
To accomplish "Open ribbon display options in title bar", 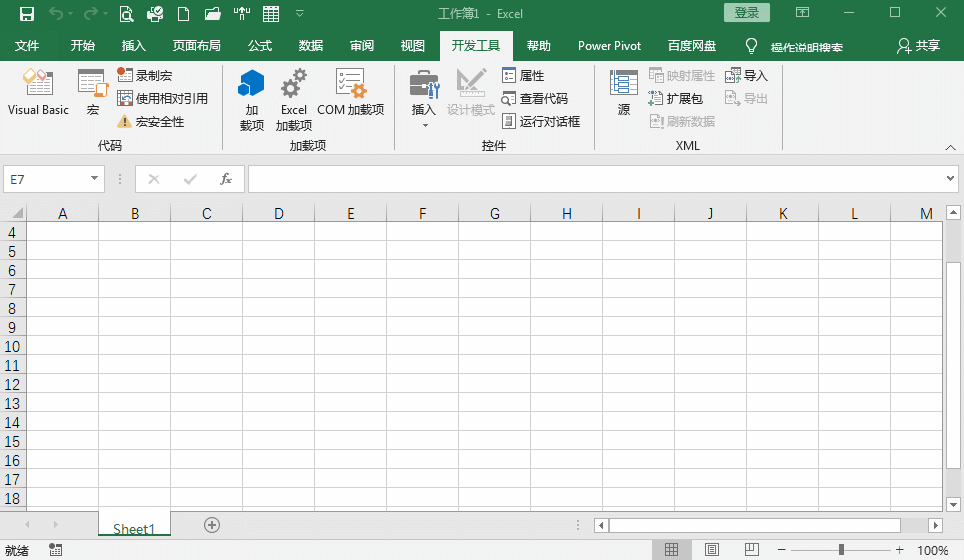I will tap(802, 13).
